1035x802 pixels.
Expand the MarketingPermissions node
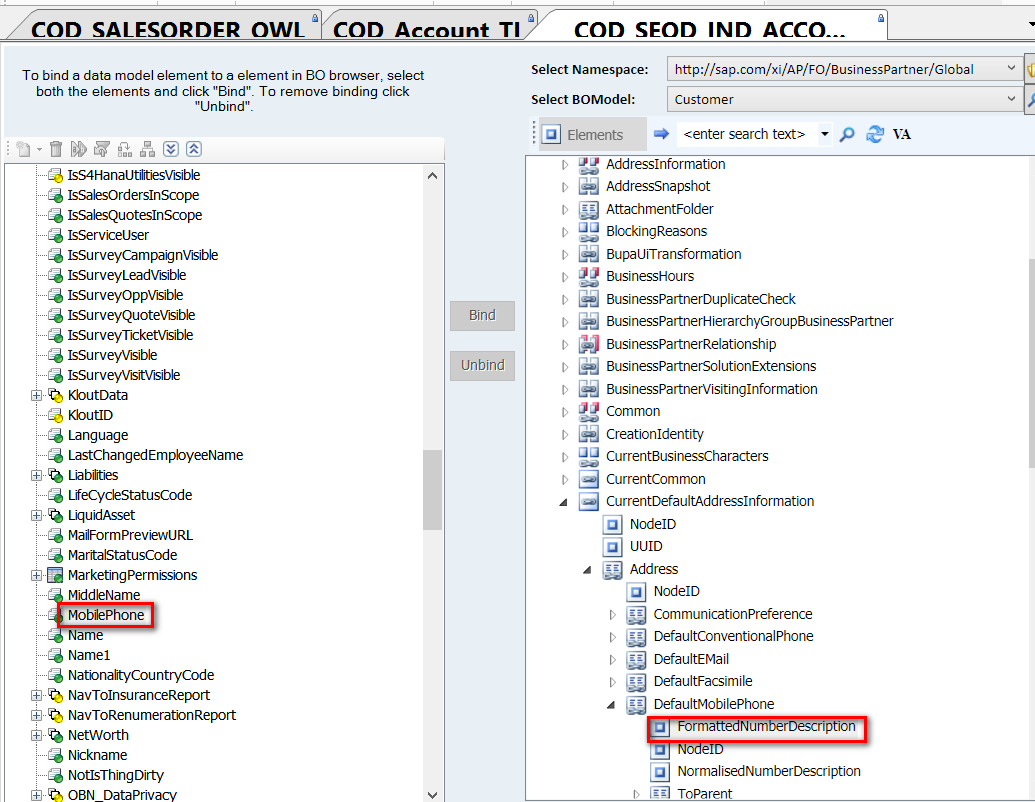coord(36,576)
